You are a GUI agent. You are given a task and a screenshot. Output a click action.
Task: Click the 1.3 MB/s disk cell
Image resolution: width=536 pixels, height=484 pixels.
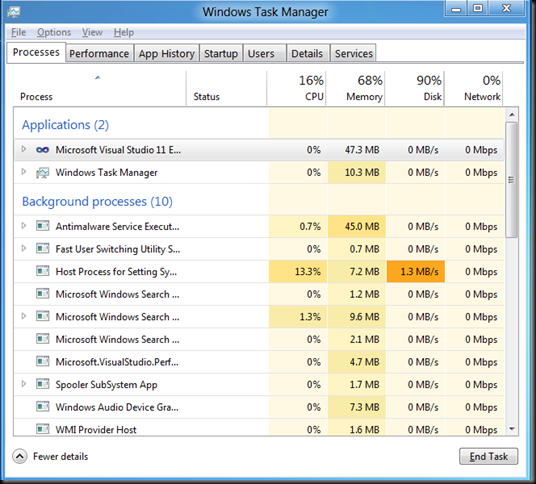click(x=416, y=272)
